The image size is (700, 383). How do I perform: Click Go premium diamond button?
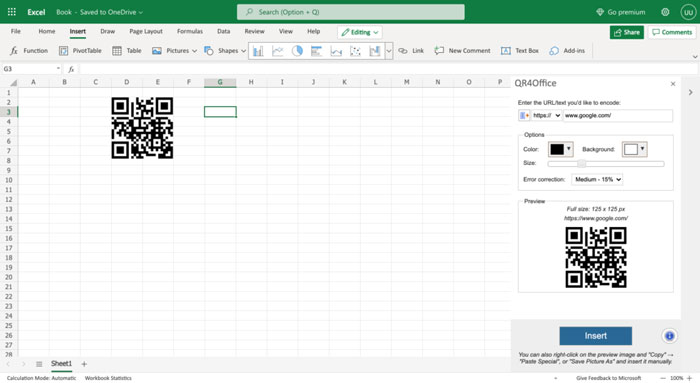click(x=621, y=12)
